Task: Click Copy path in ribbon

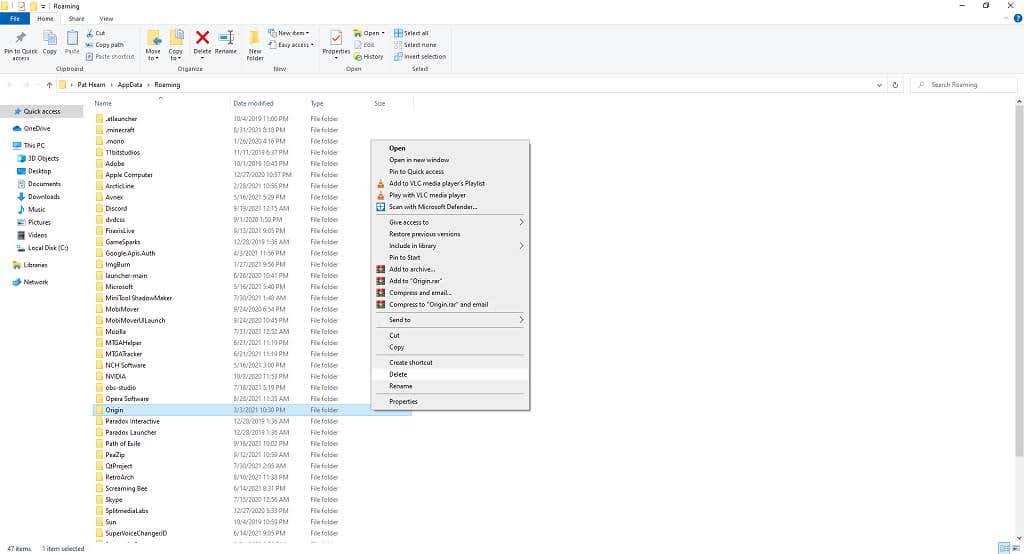Action: [104, 44]
